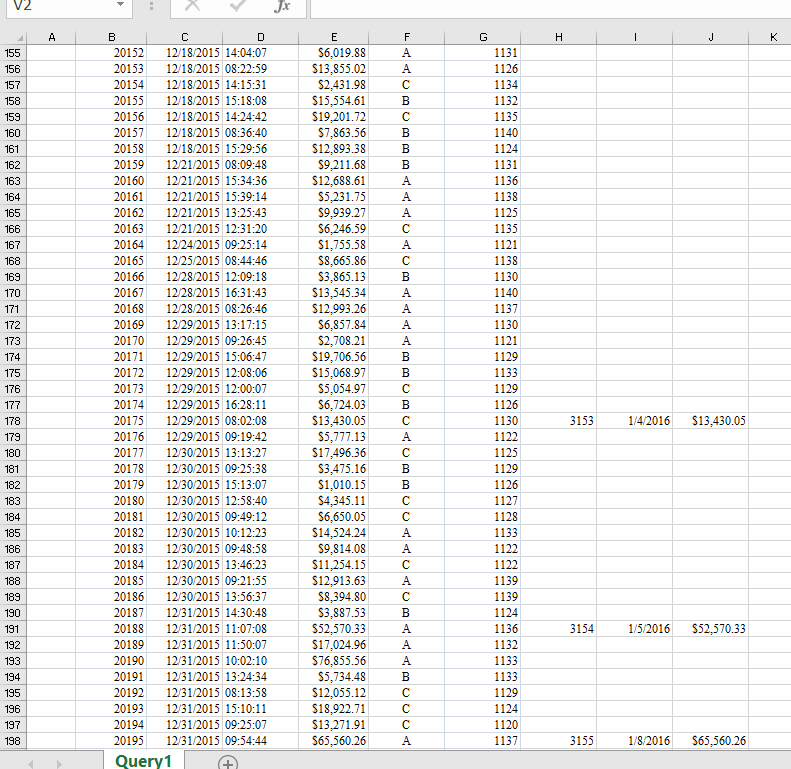Select row 155 header

point(13,53)
